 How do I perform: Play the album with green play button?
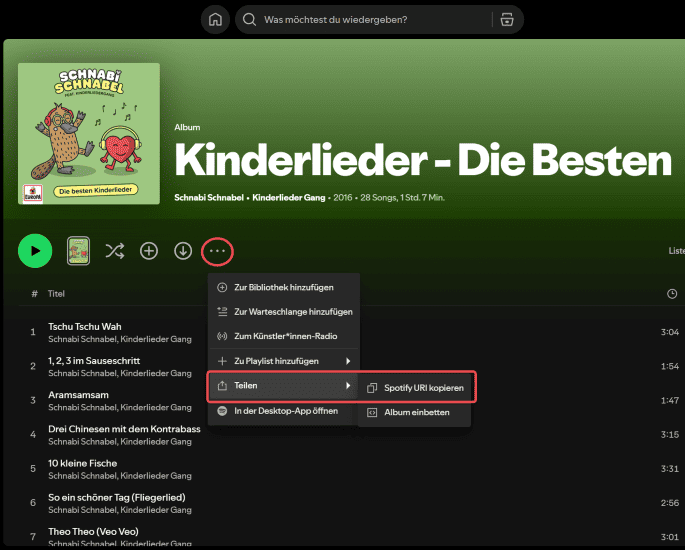tap(35, 251)
